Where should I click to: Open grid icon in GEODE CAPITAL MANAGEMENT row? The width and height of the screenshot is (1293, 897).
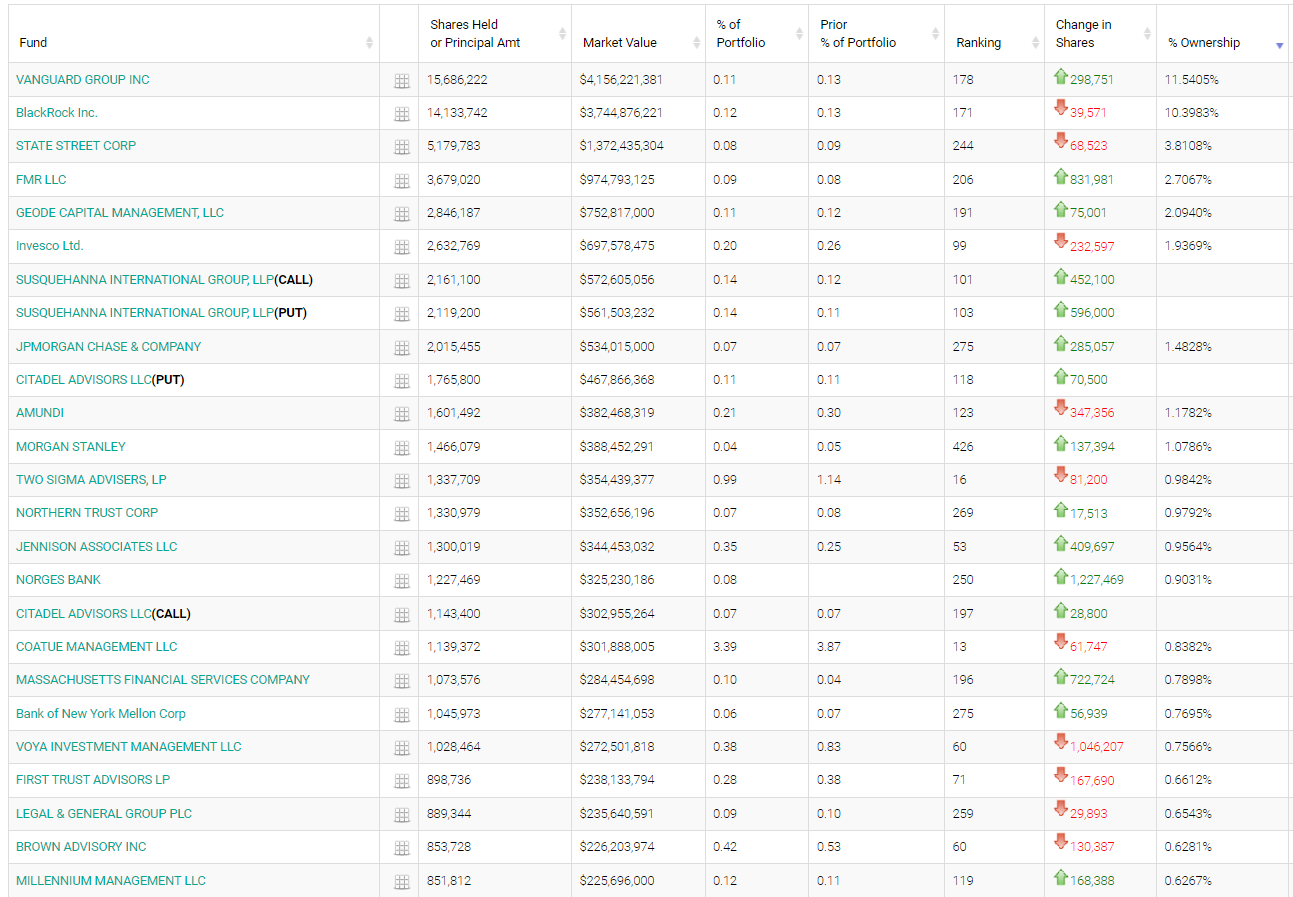[x=402, y=214]
